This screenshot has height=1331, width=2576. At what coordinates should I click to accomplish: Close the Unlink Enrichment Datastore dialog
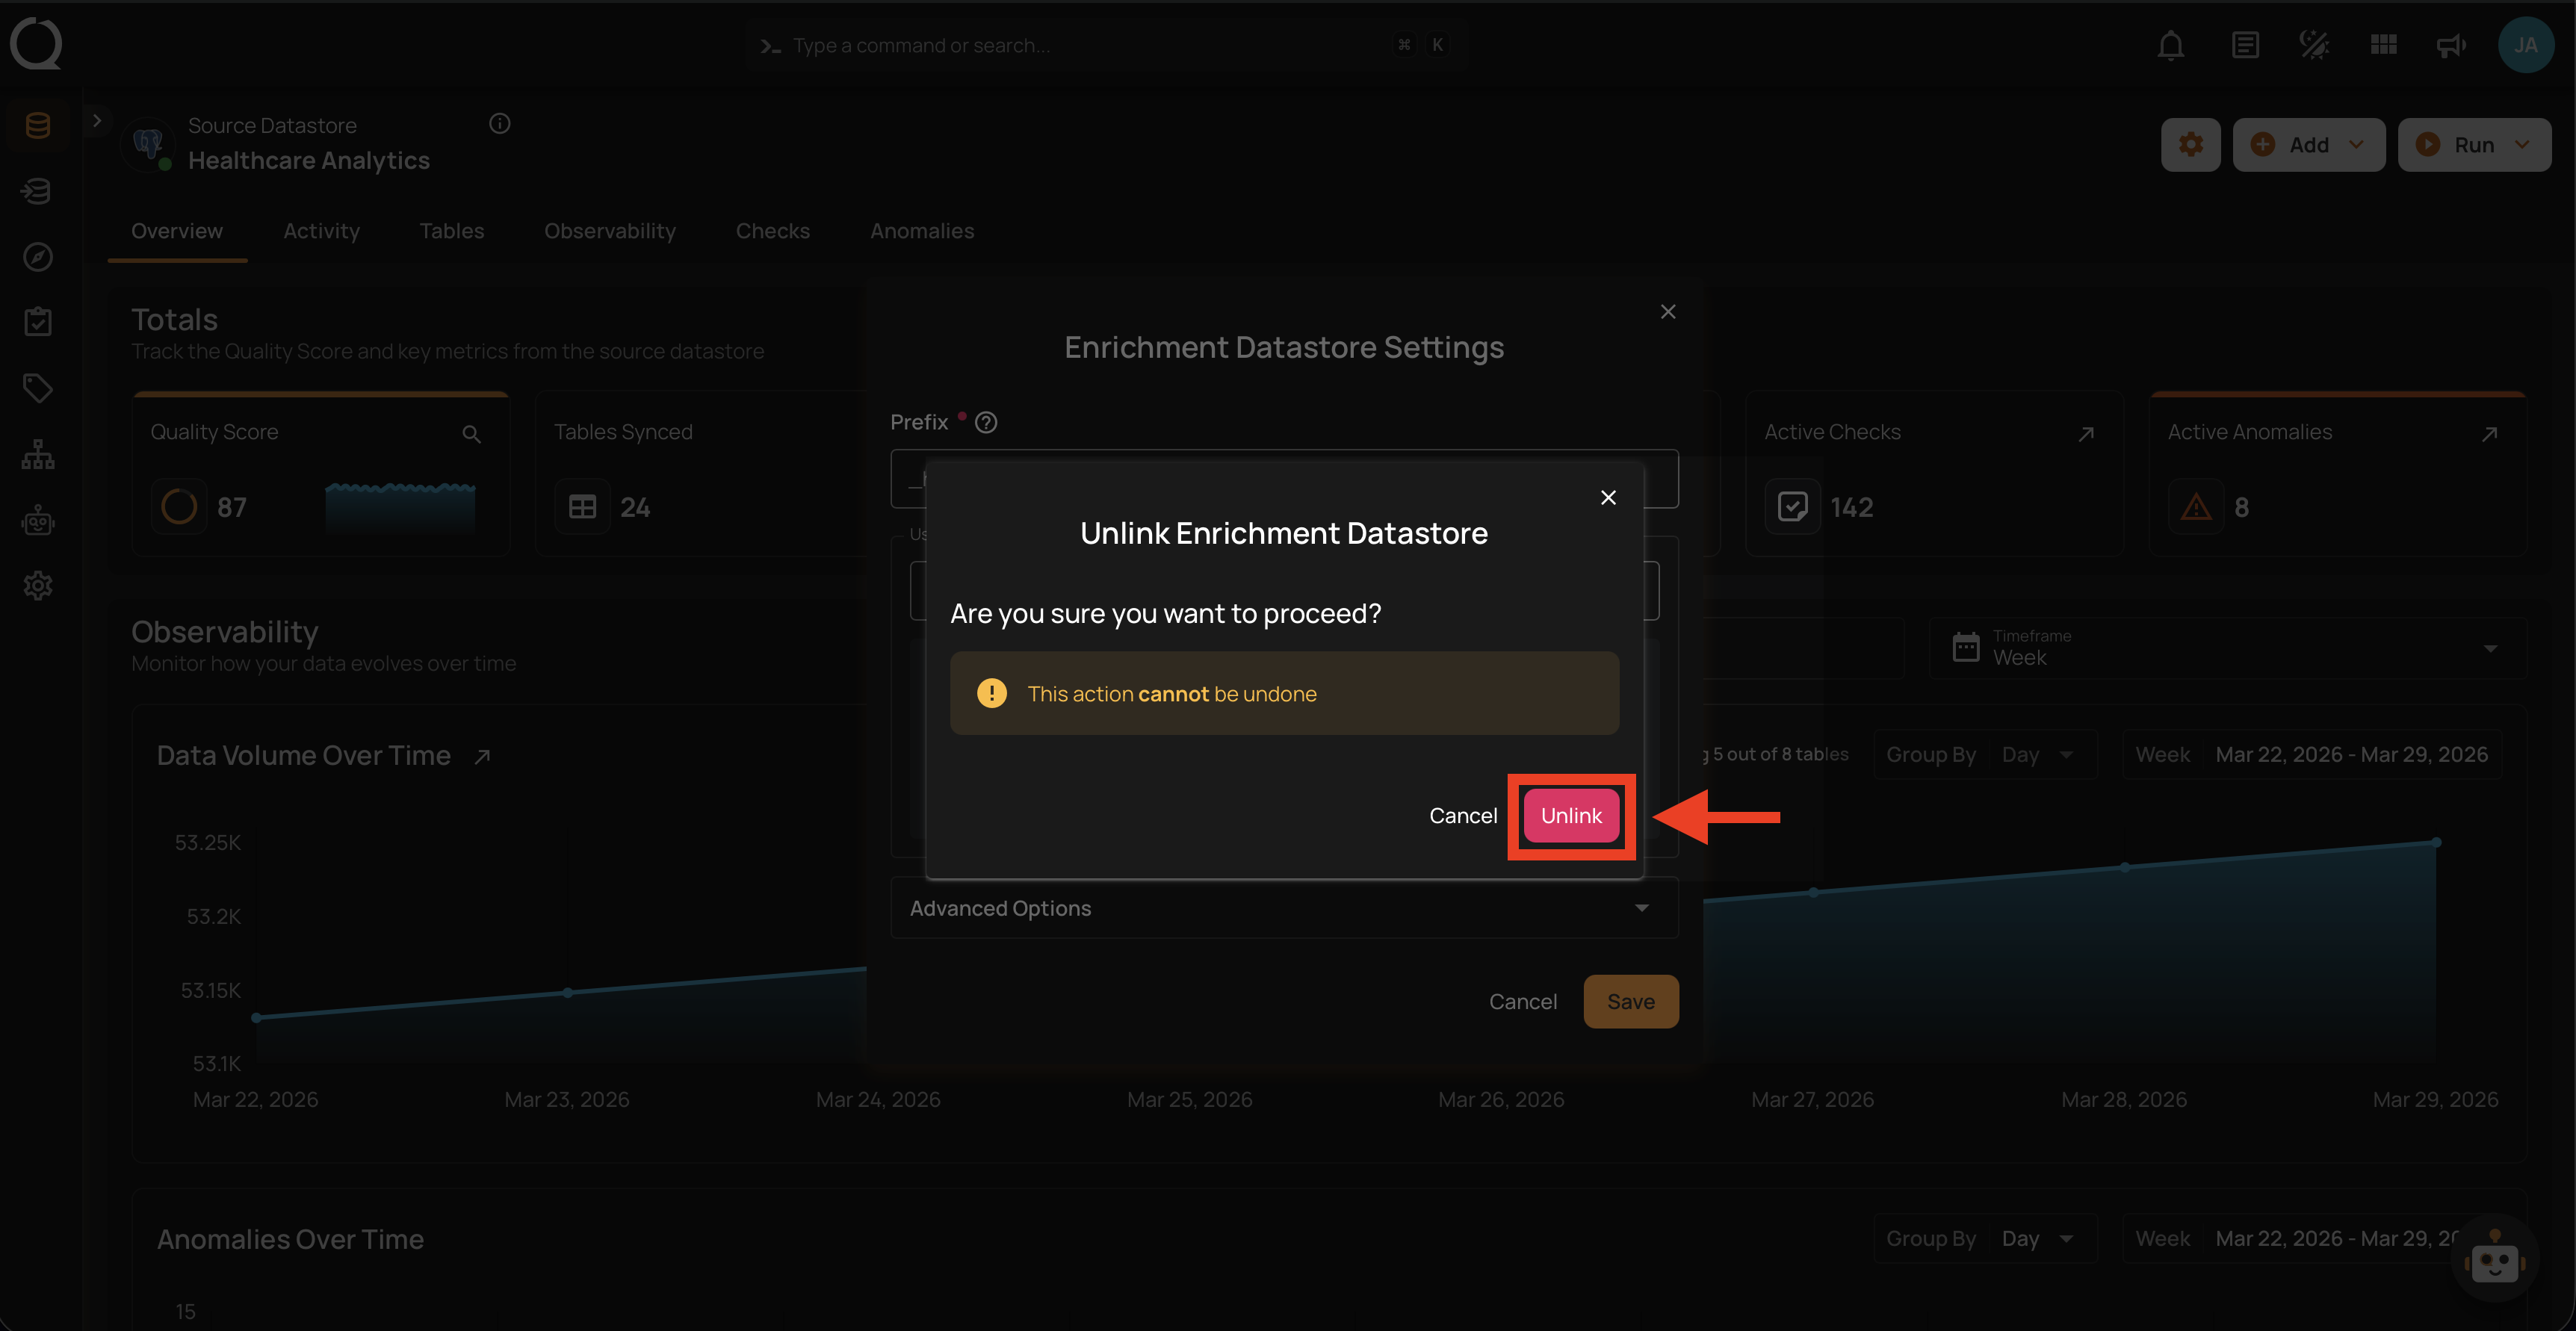pyautogui.click(x=1608, y=498)
